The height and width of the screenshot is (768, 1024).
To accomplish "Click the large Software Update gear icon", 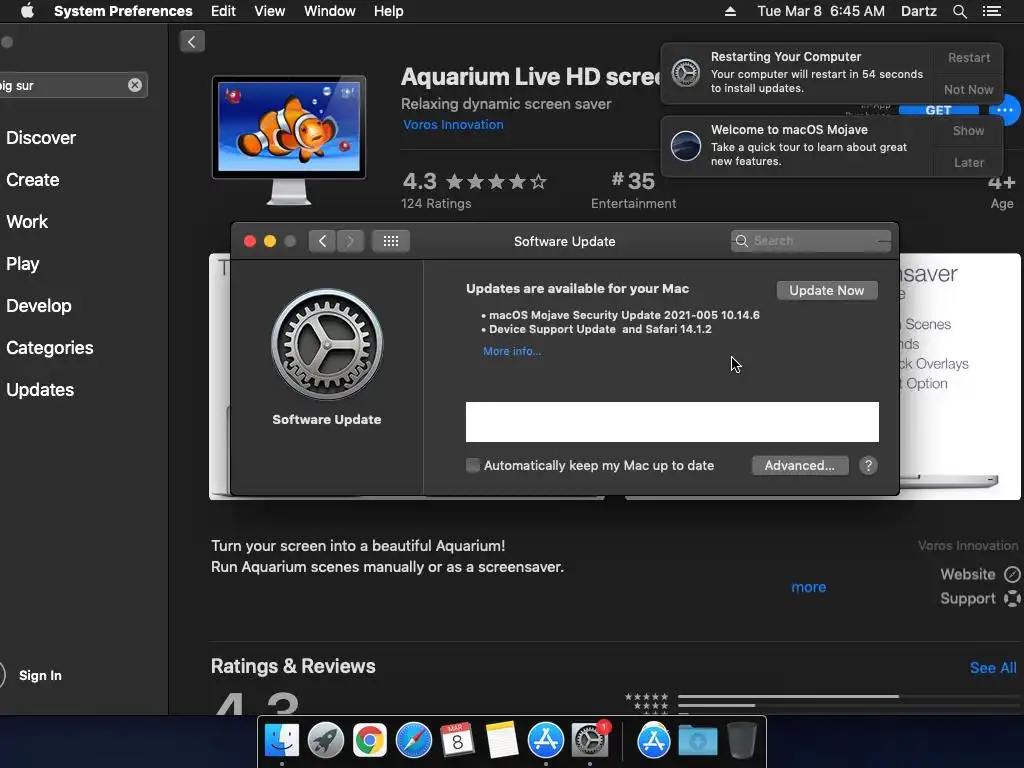I will point(327,344).
